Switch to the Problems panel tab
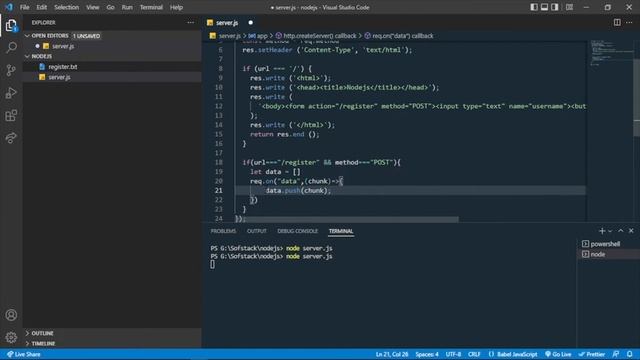The image size is (640, 360). [223, 231]
